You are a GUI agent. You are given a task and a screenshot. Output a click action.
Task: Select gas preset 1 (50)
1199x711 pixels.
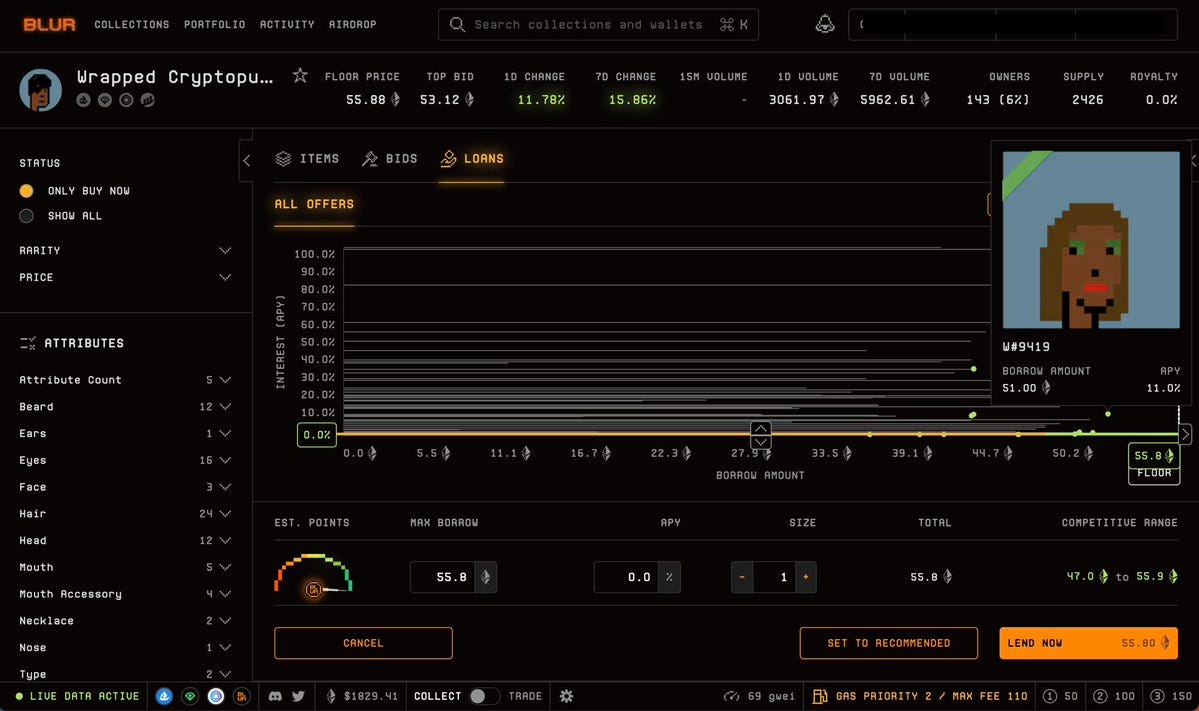1060,696
